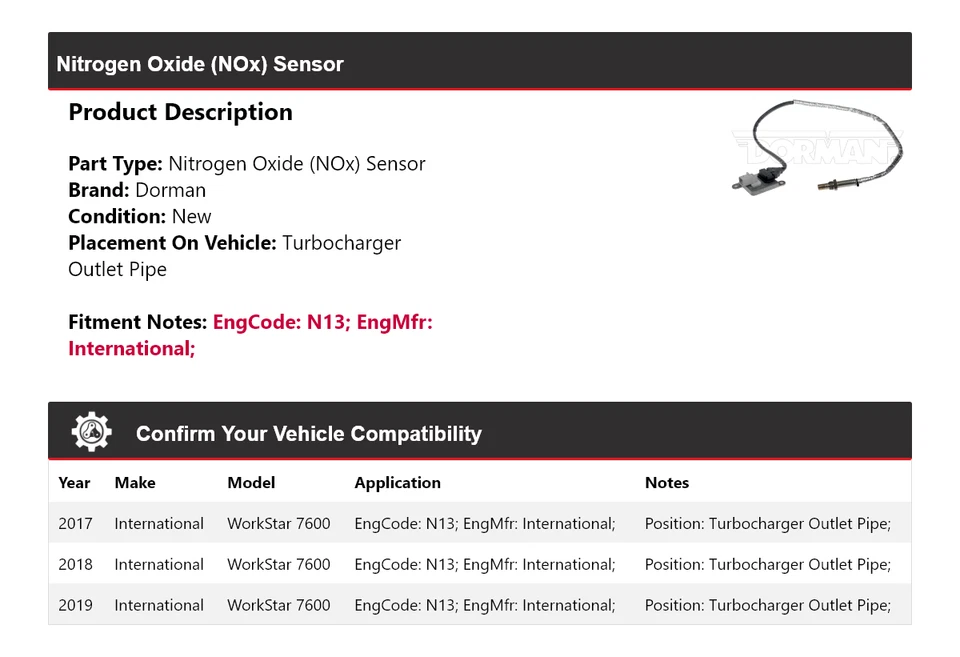Click the Placement On Vehicle label

tap(172, 243)
